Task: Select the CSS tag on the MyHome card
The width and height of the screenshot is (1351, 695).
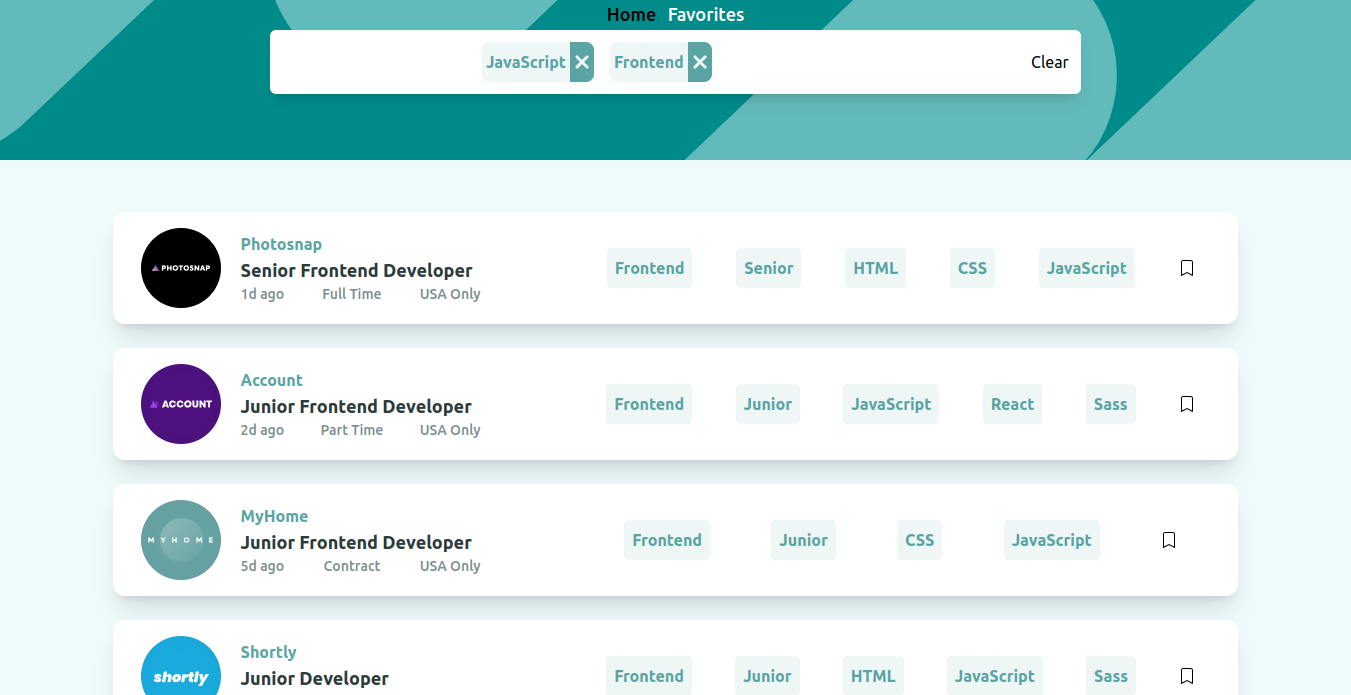Action: coord(920,540)
